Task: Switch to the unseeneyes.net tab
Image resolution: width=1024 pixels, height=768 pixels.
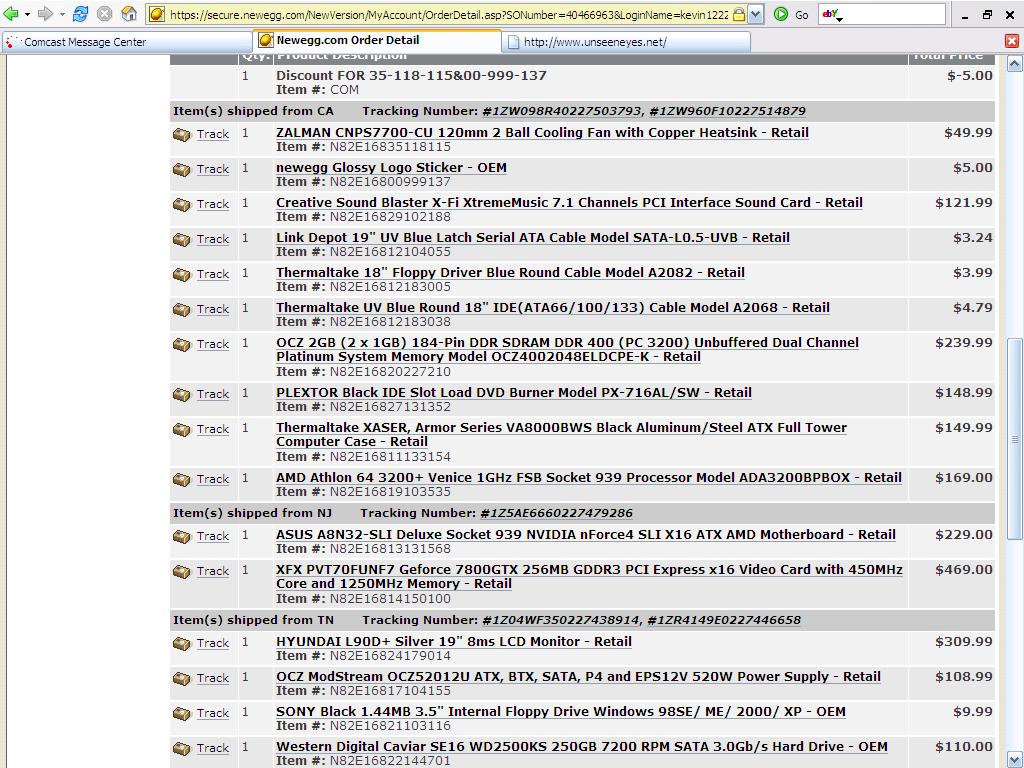Action: [x=627, y=42]
